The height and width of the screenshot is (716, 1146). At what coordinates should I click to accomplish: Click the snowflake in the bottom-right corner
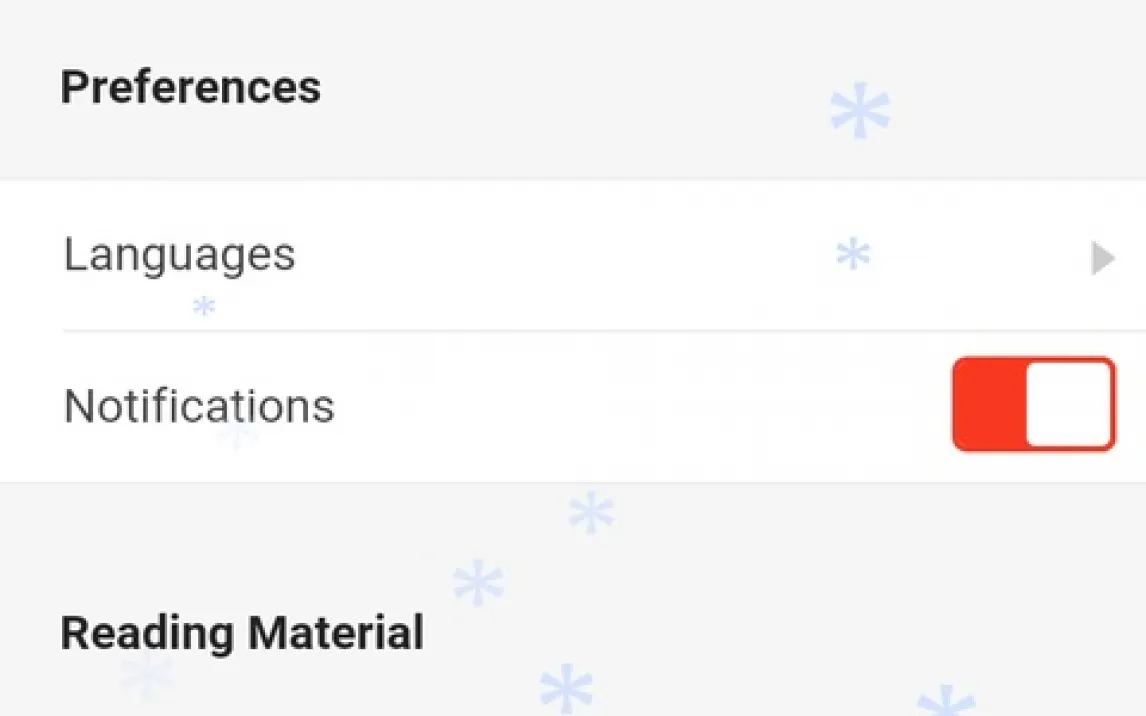[945, 701]
